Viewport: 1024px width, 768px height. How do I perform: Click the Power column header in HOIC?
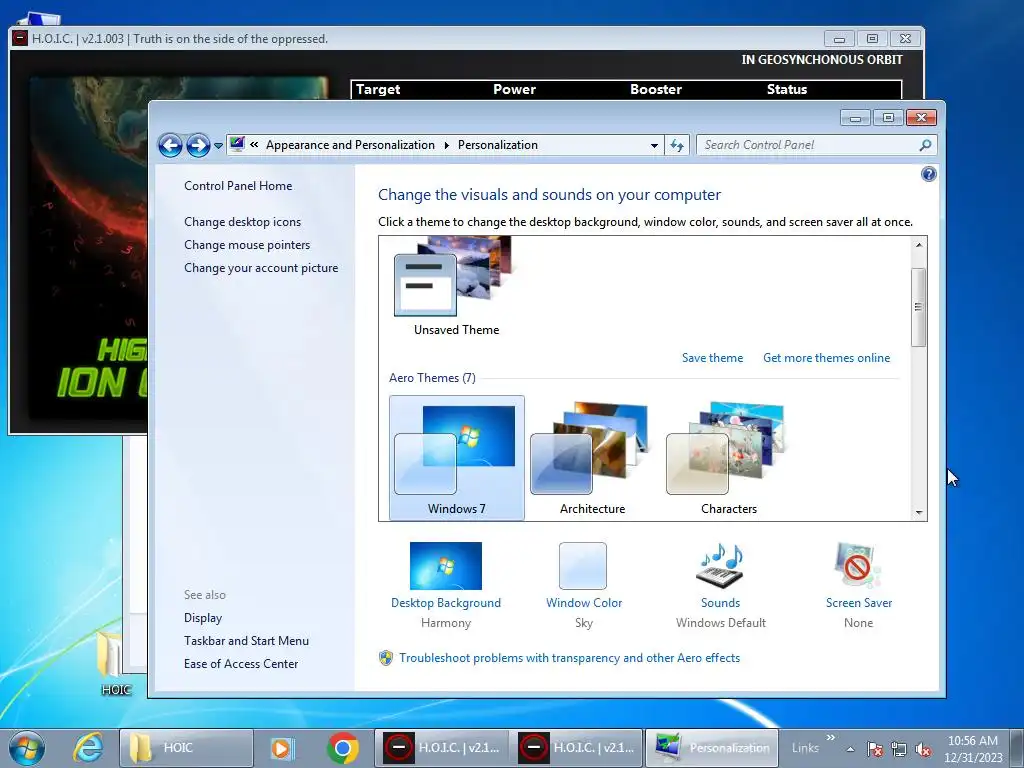tap(515, 89)
